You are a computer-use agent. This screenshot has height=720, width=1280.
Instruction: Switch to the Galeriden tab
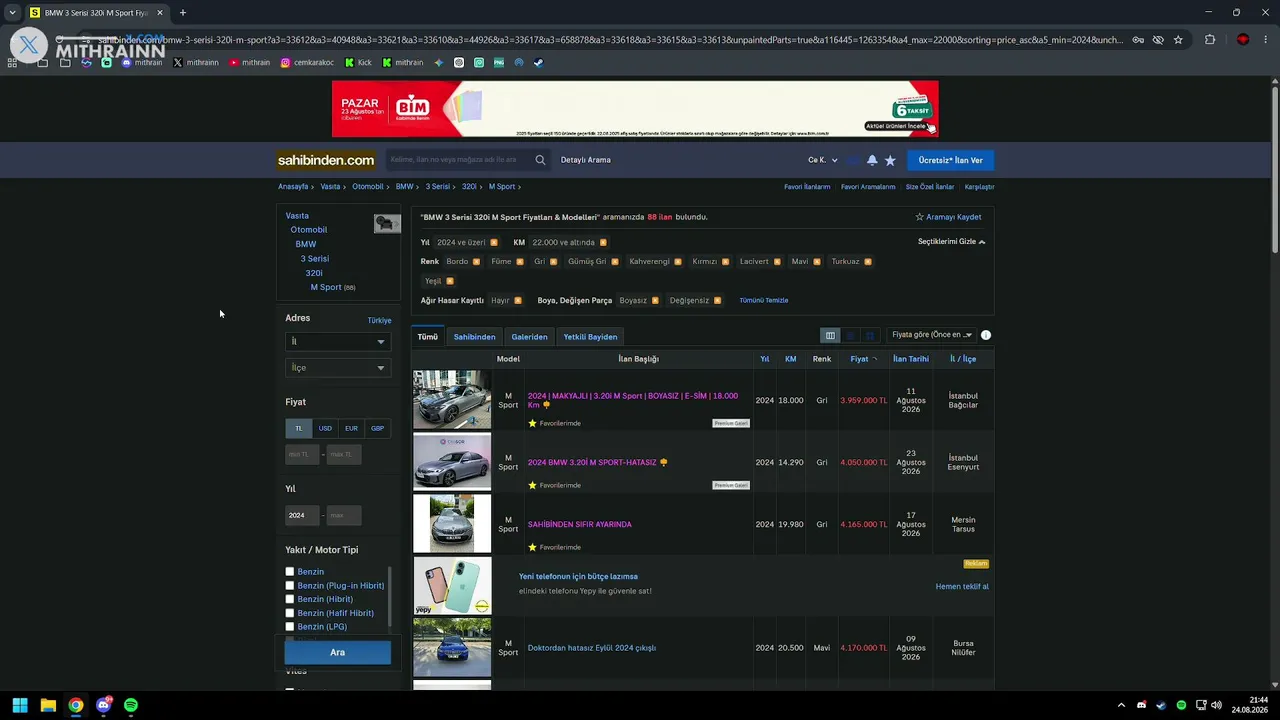tap(529, 337)
